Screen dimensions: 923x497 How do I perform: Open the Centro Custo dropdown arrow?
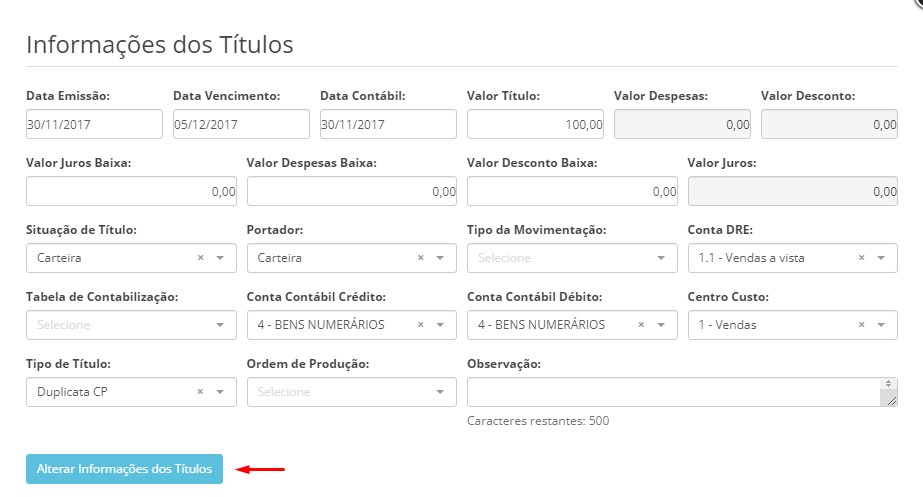(881, 325)
